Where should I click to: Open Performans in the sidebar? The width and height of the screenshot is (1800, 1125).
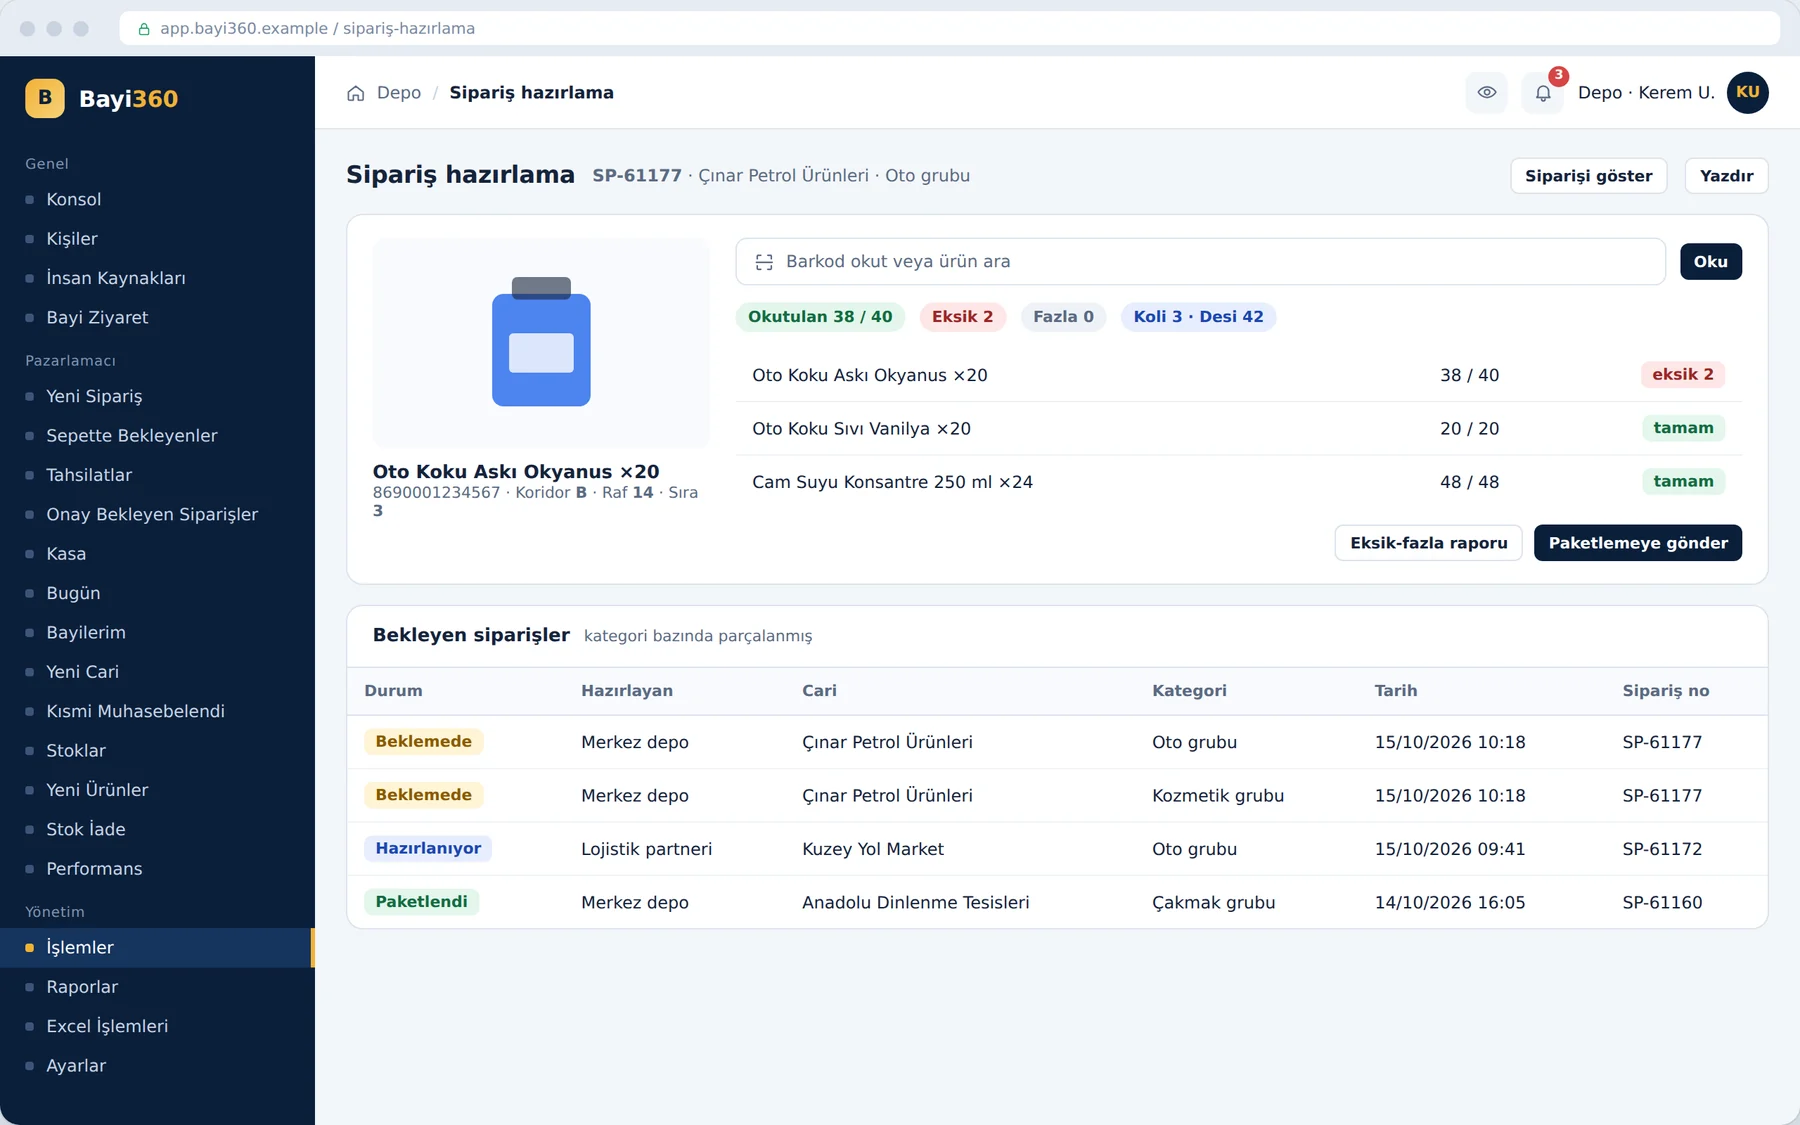157,869
